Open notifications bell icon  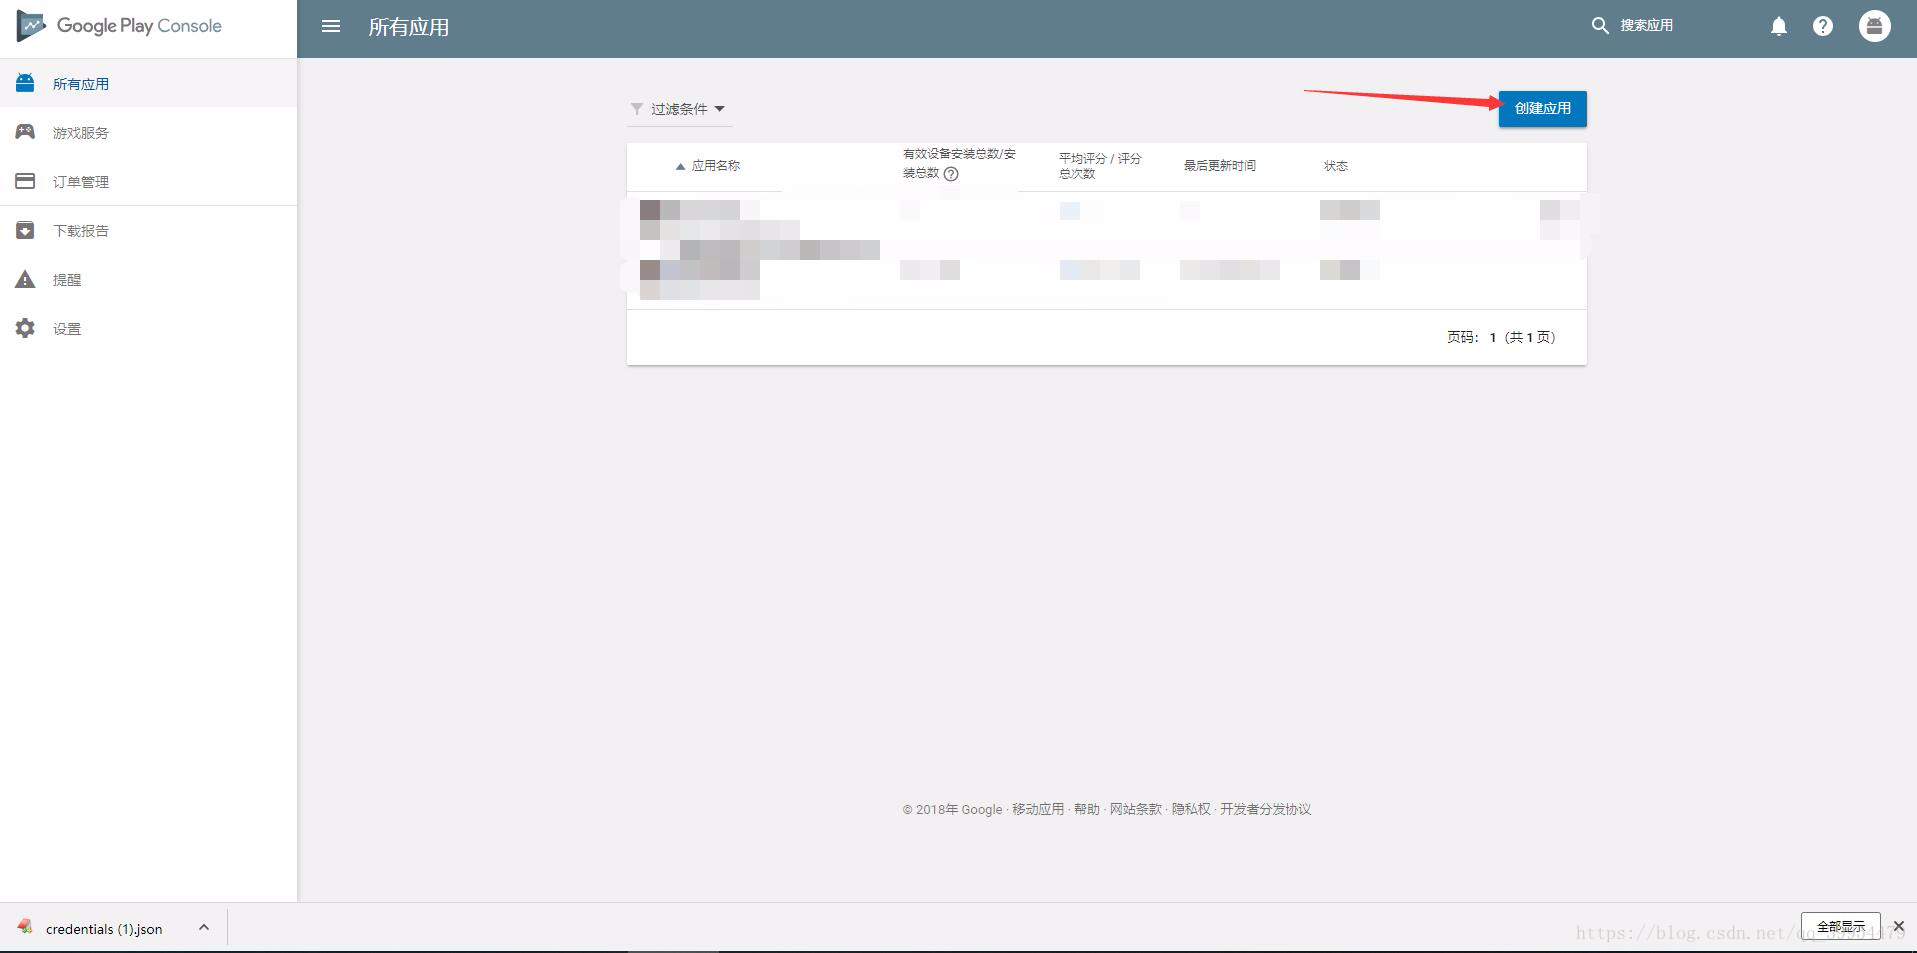coord(1779,26)
